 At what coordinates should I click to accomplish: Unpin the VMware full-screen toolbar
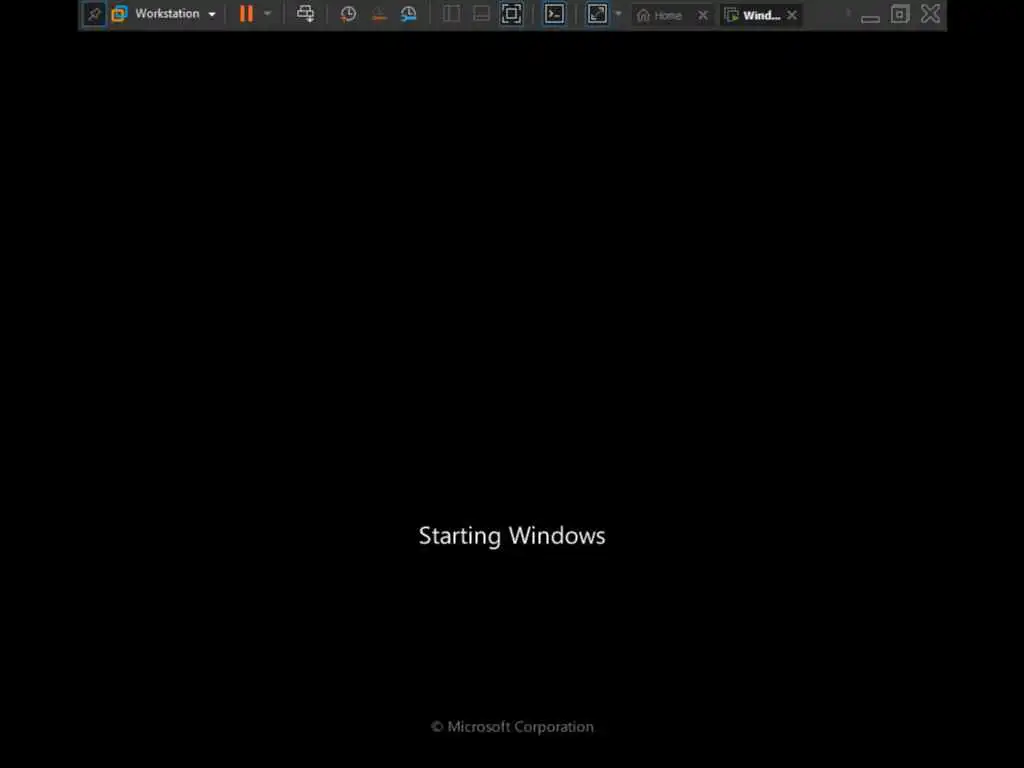pos(94,14)
